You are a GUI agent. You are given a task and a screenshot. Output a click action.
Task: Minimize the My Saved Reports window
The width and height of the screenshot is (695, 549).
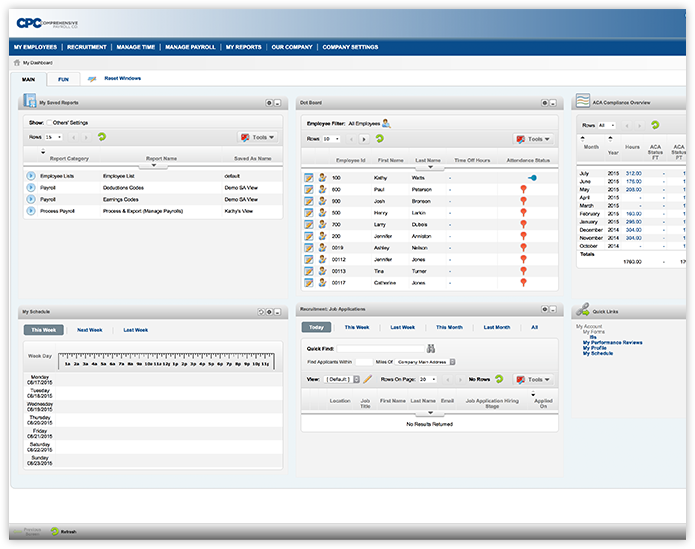pyautogui.click(x=277, y=103)
